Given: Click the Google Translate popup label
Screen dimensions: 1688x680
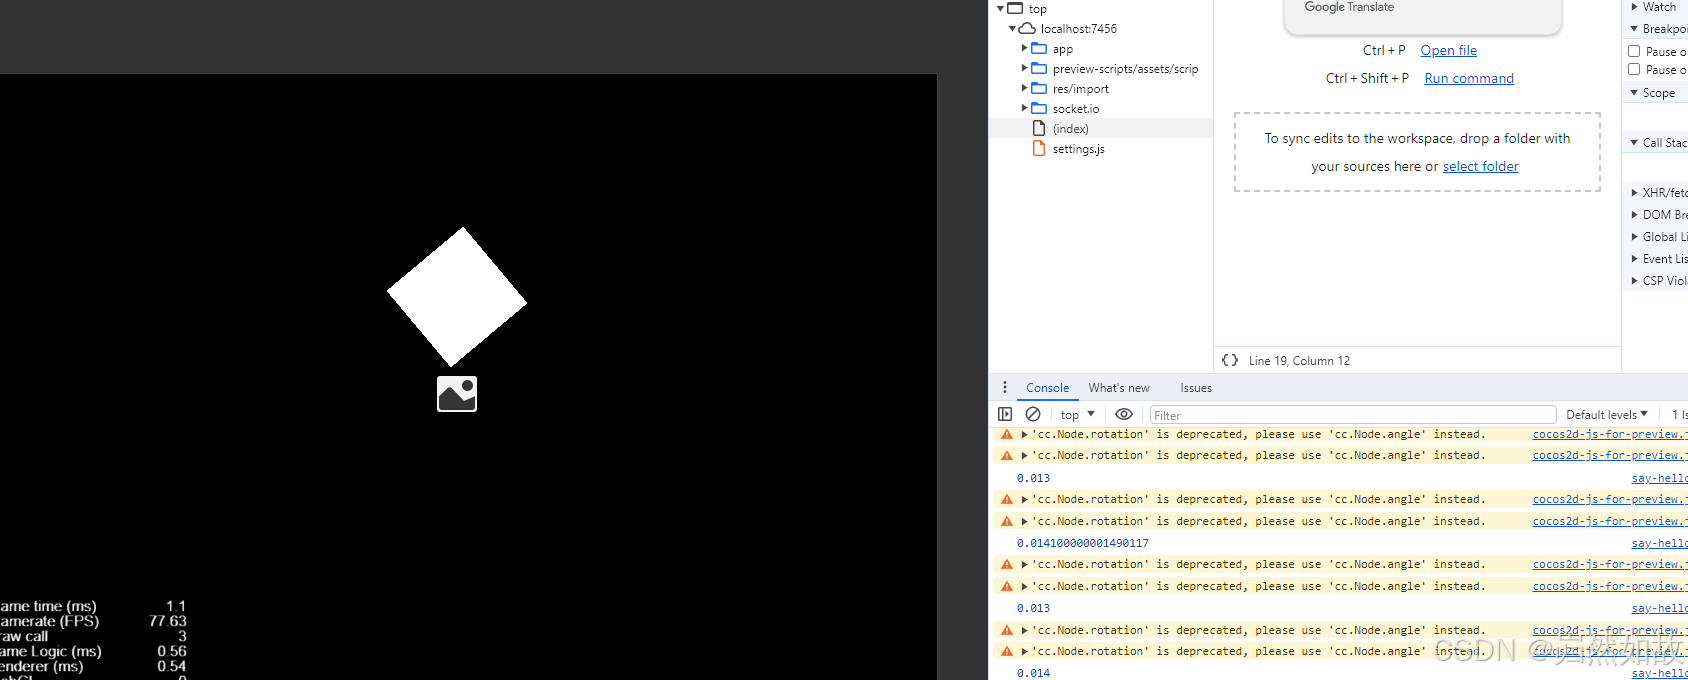Looking at the screenshot, I should 1349,7.
